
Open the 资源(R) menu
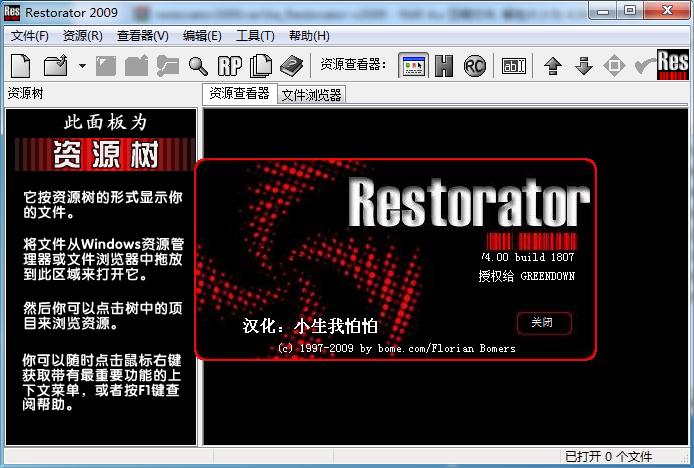83,35
